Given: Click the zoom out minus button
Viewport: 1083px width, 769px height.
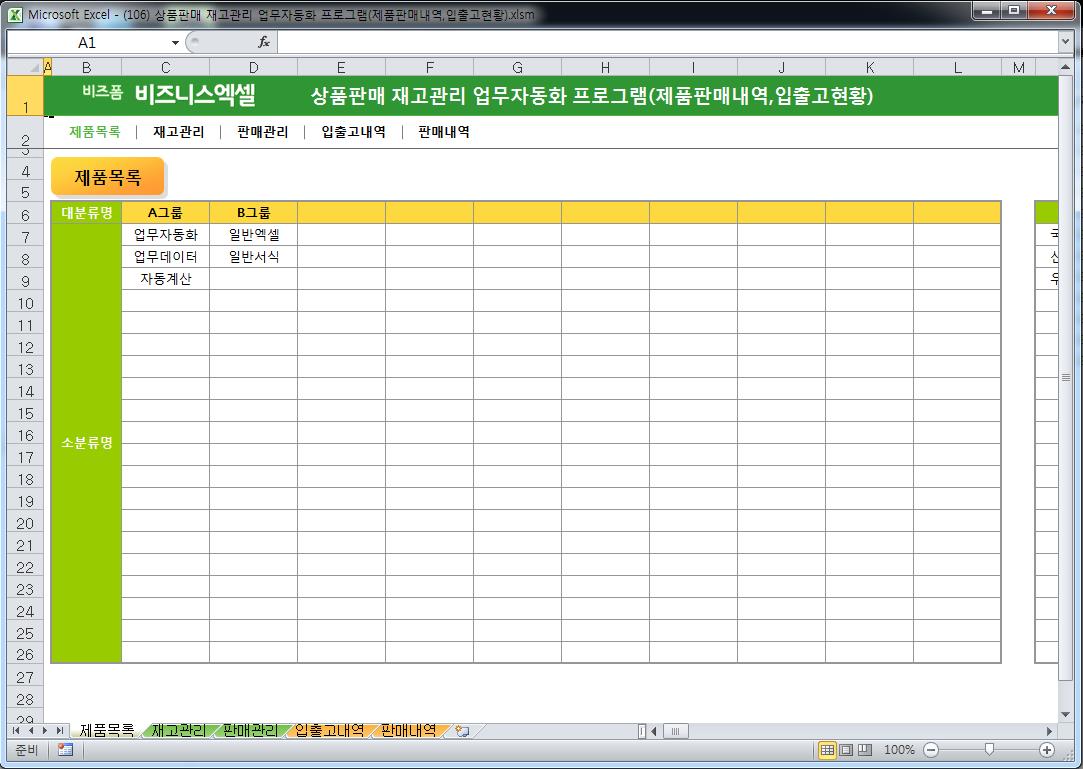Looking at the screenshot, I should pos(931,750).
